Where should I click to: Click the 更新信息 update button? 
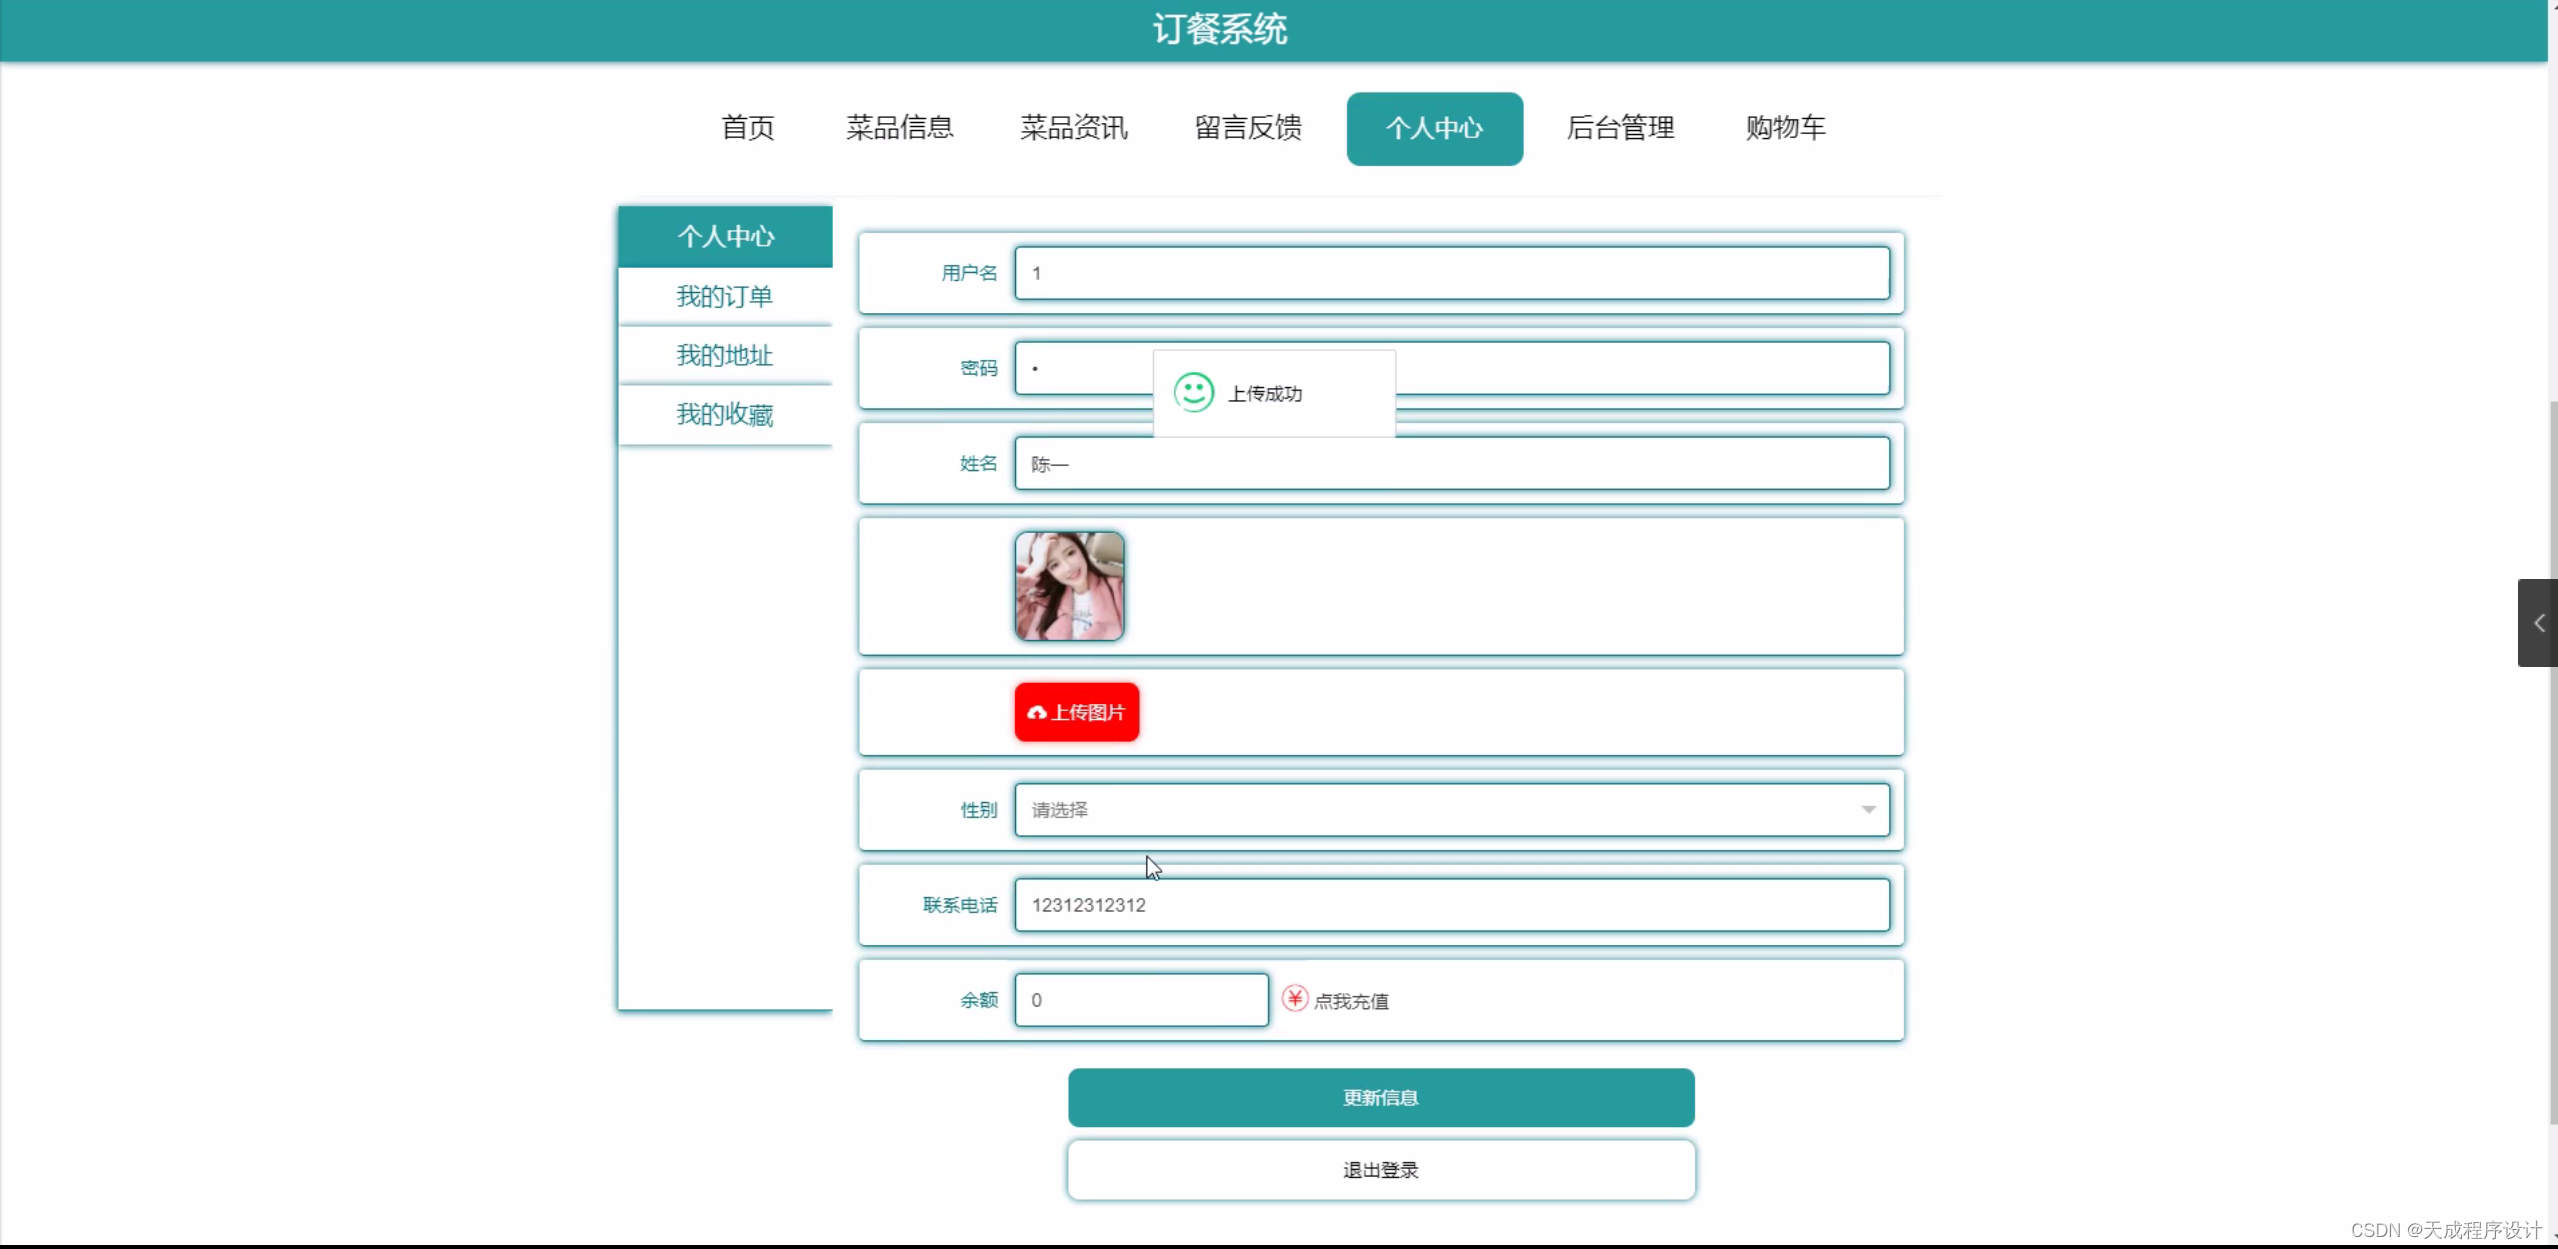[x=1380, y=1098]
